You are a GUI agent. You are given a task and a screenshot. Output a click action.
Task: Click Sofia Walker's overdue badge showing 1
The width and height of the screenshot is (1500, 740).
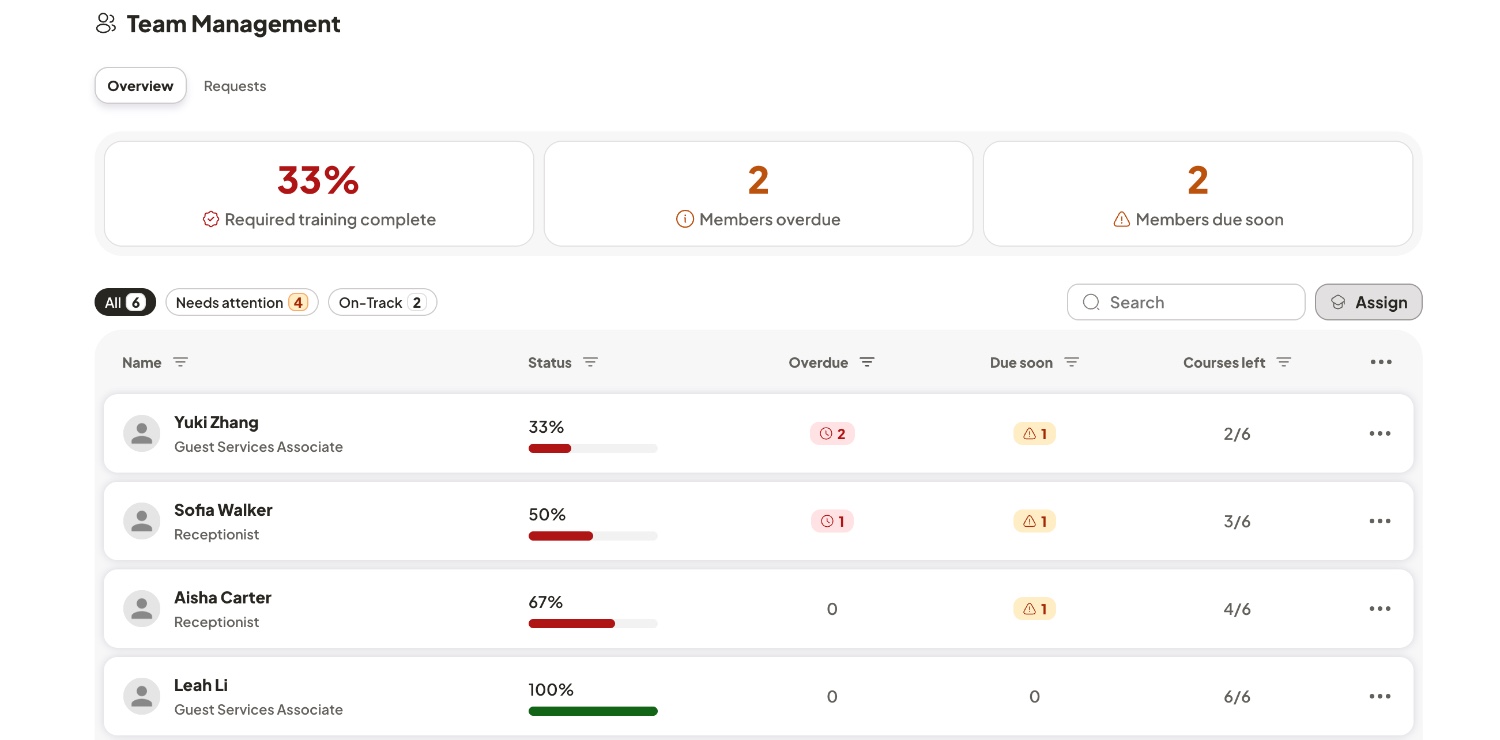tap(832, 521)
